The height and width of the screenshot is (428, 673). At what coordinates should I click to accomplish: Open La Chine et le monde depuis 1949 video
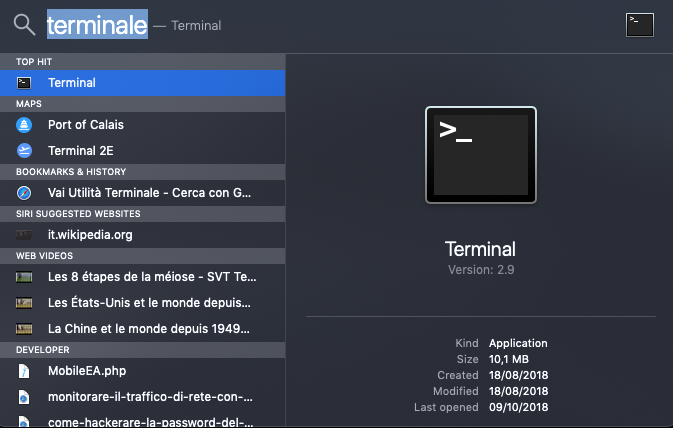pyautogui.click(x=142, y=328)
